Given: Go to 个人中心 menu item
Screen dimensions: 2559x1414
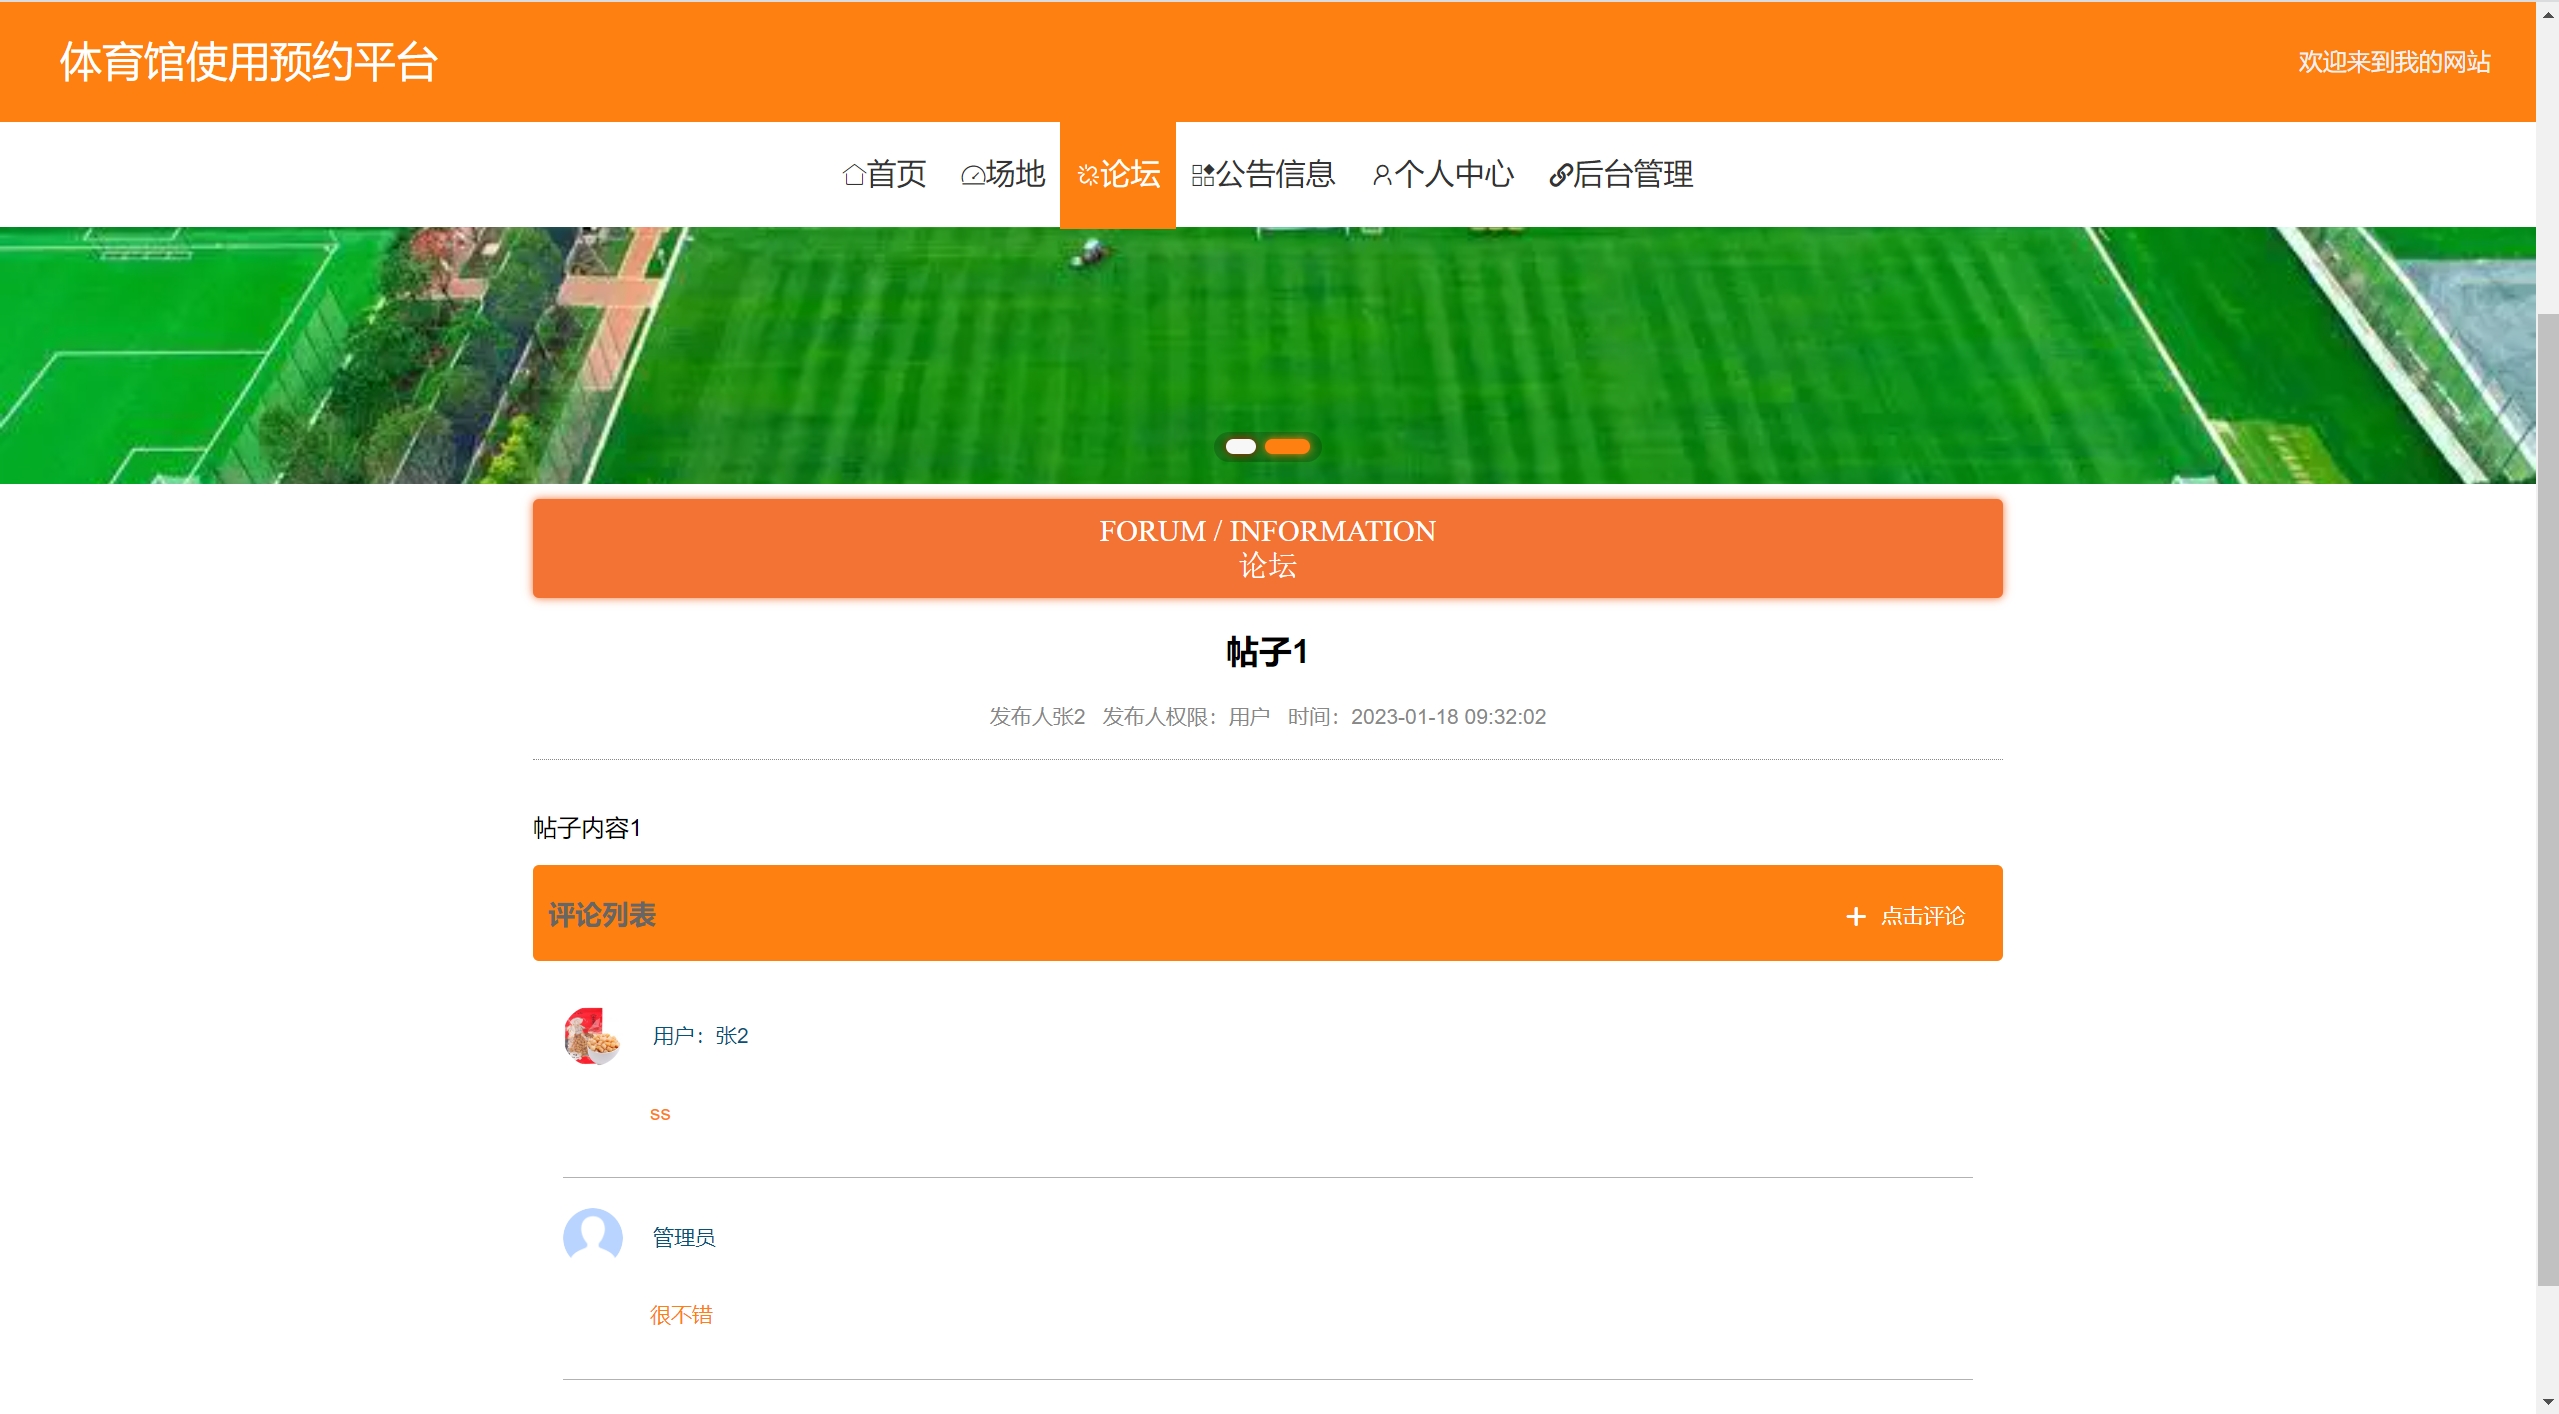Looking at the screenshot, I should click(1453, 175).
